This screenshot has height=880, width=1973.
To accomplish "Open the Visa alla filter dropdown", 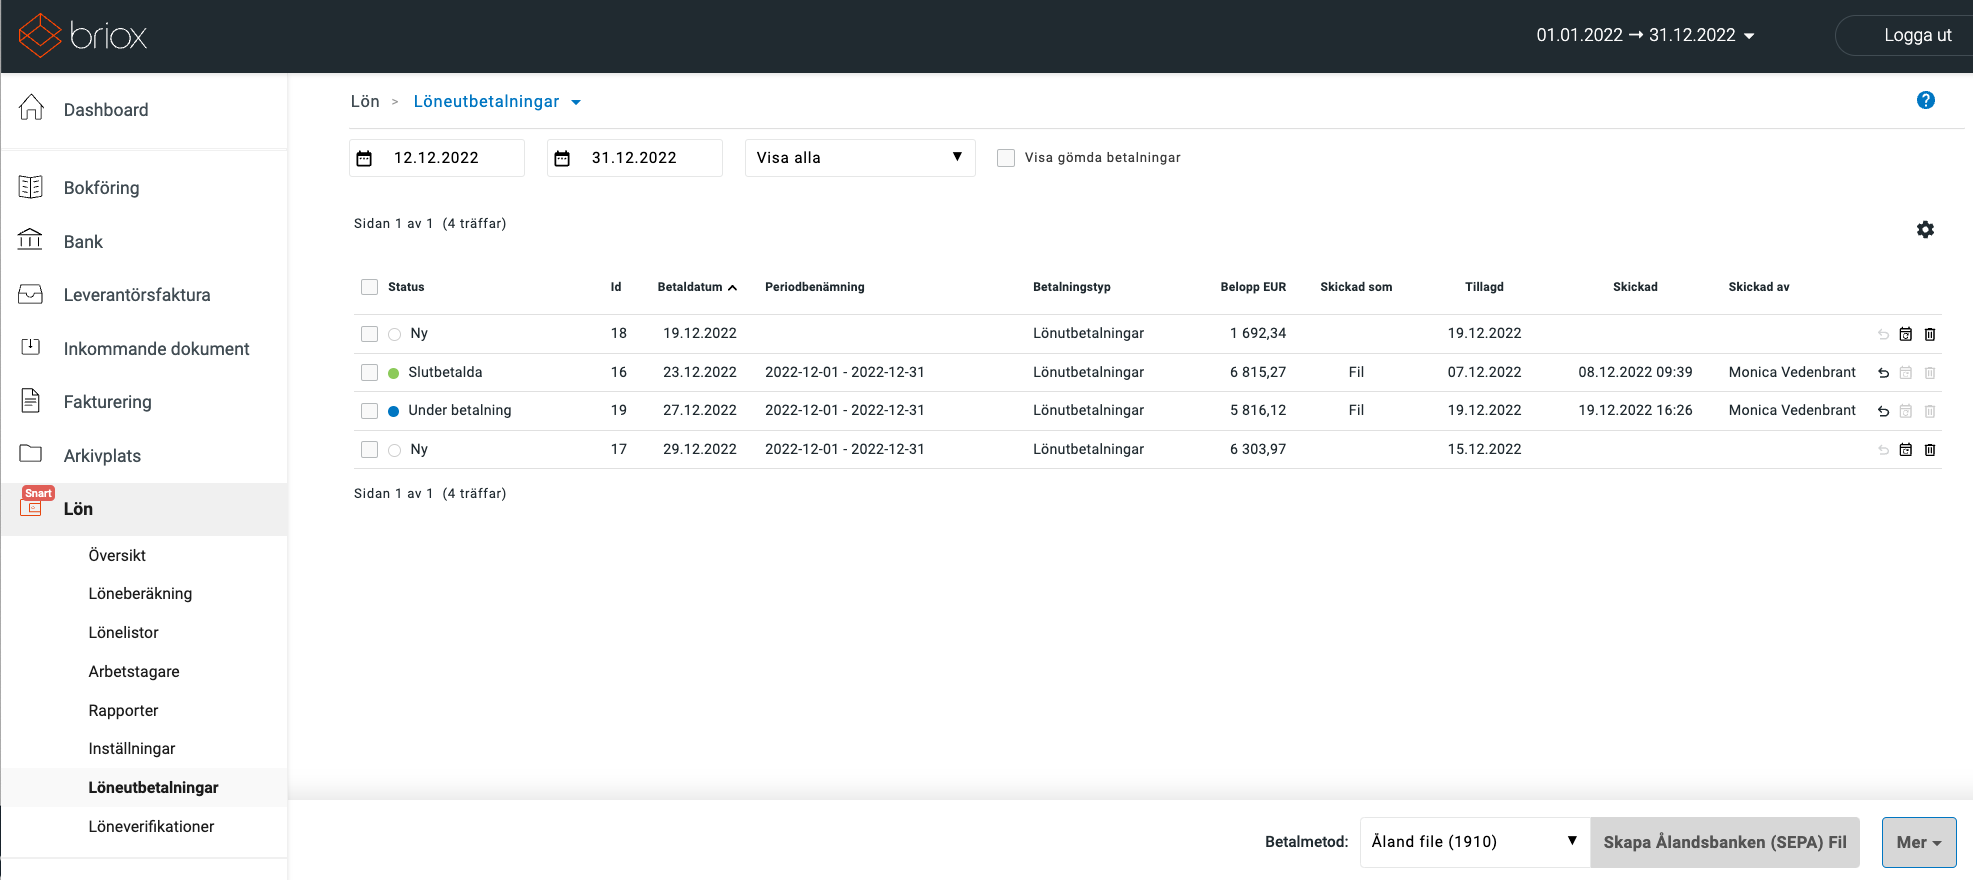I will pos(859,158).
